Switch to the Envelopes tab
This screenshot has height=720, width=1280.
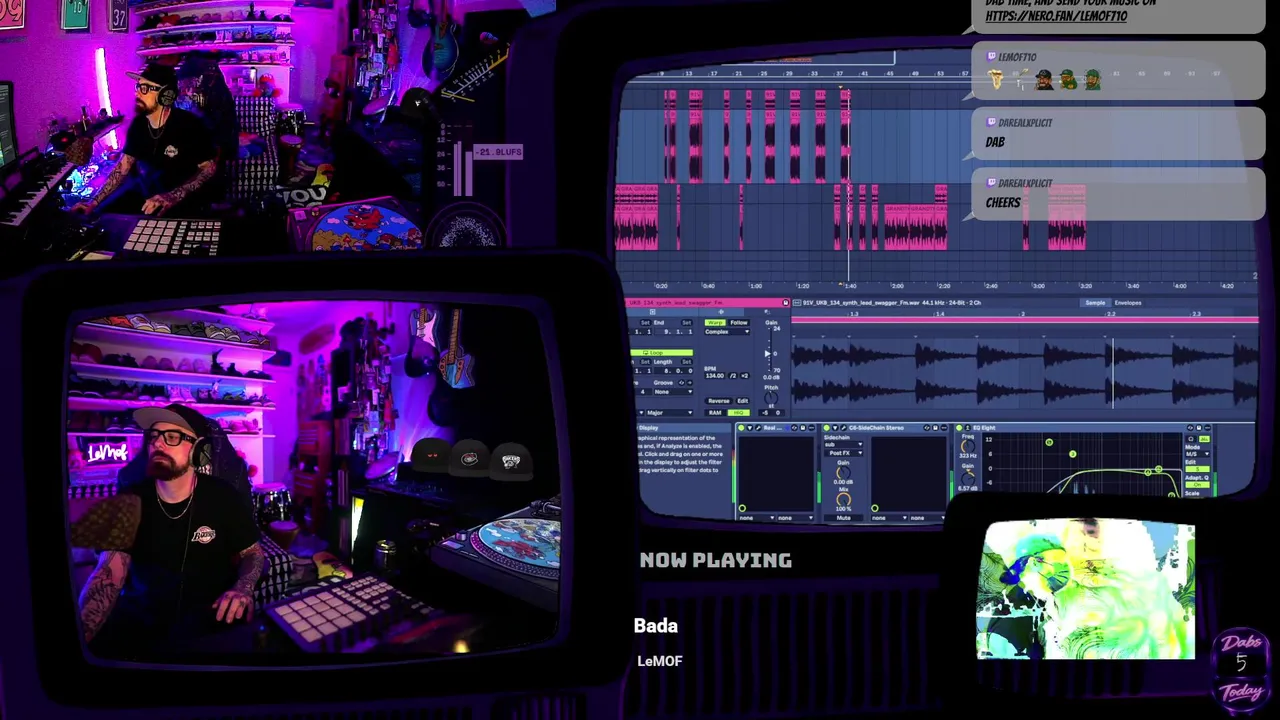coord(1128,302)
